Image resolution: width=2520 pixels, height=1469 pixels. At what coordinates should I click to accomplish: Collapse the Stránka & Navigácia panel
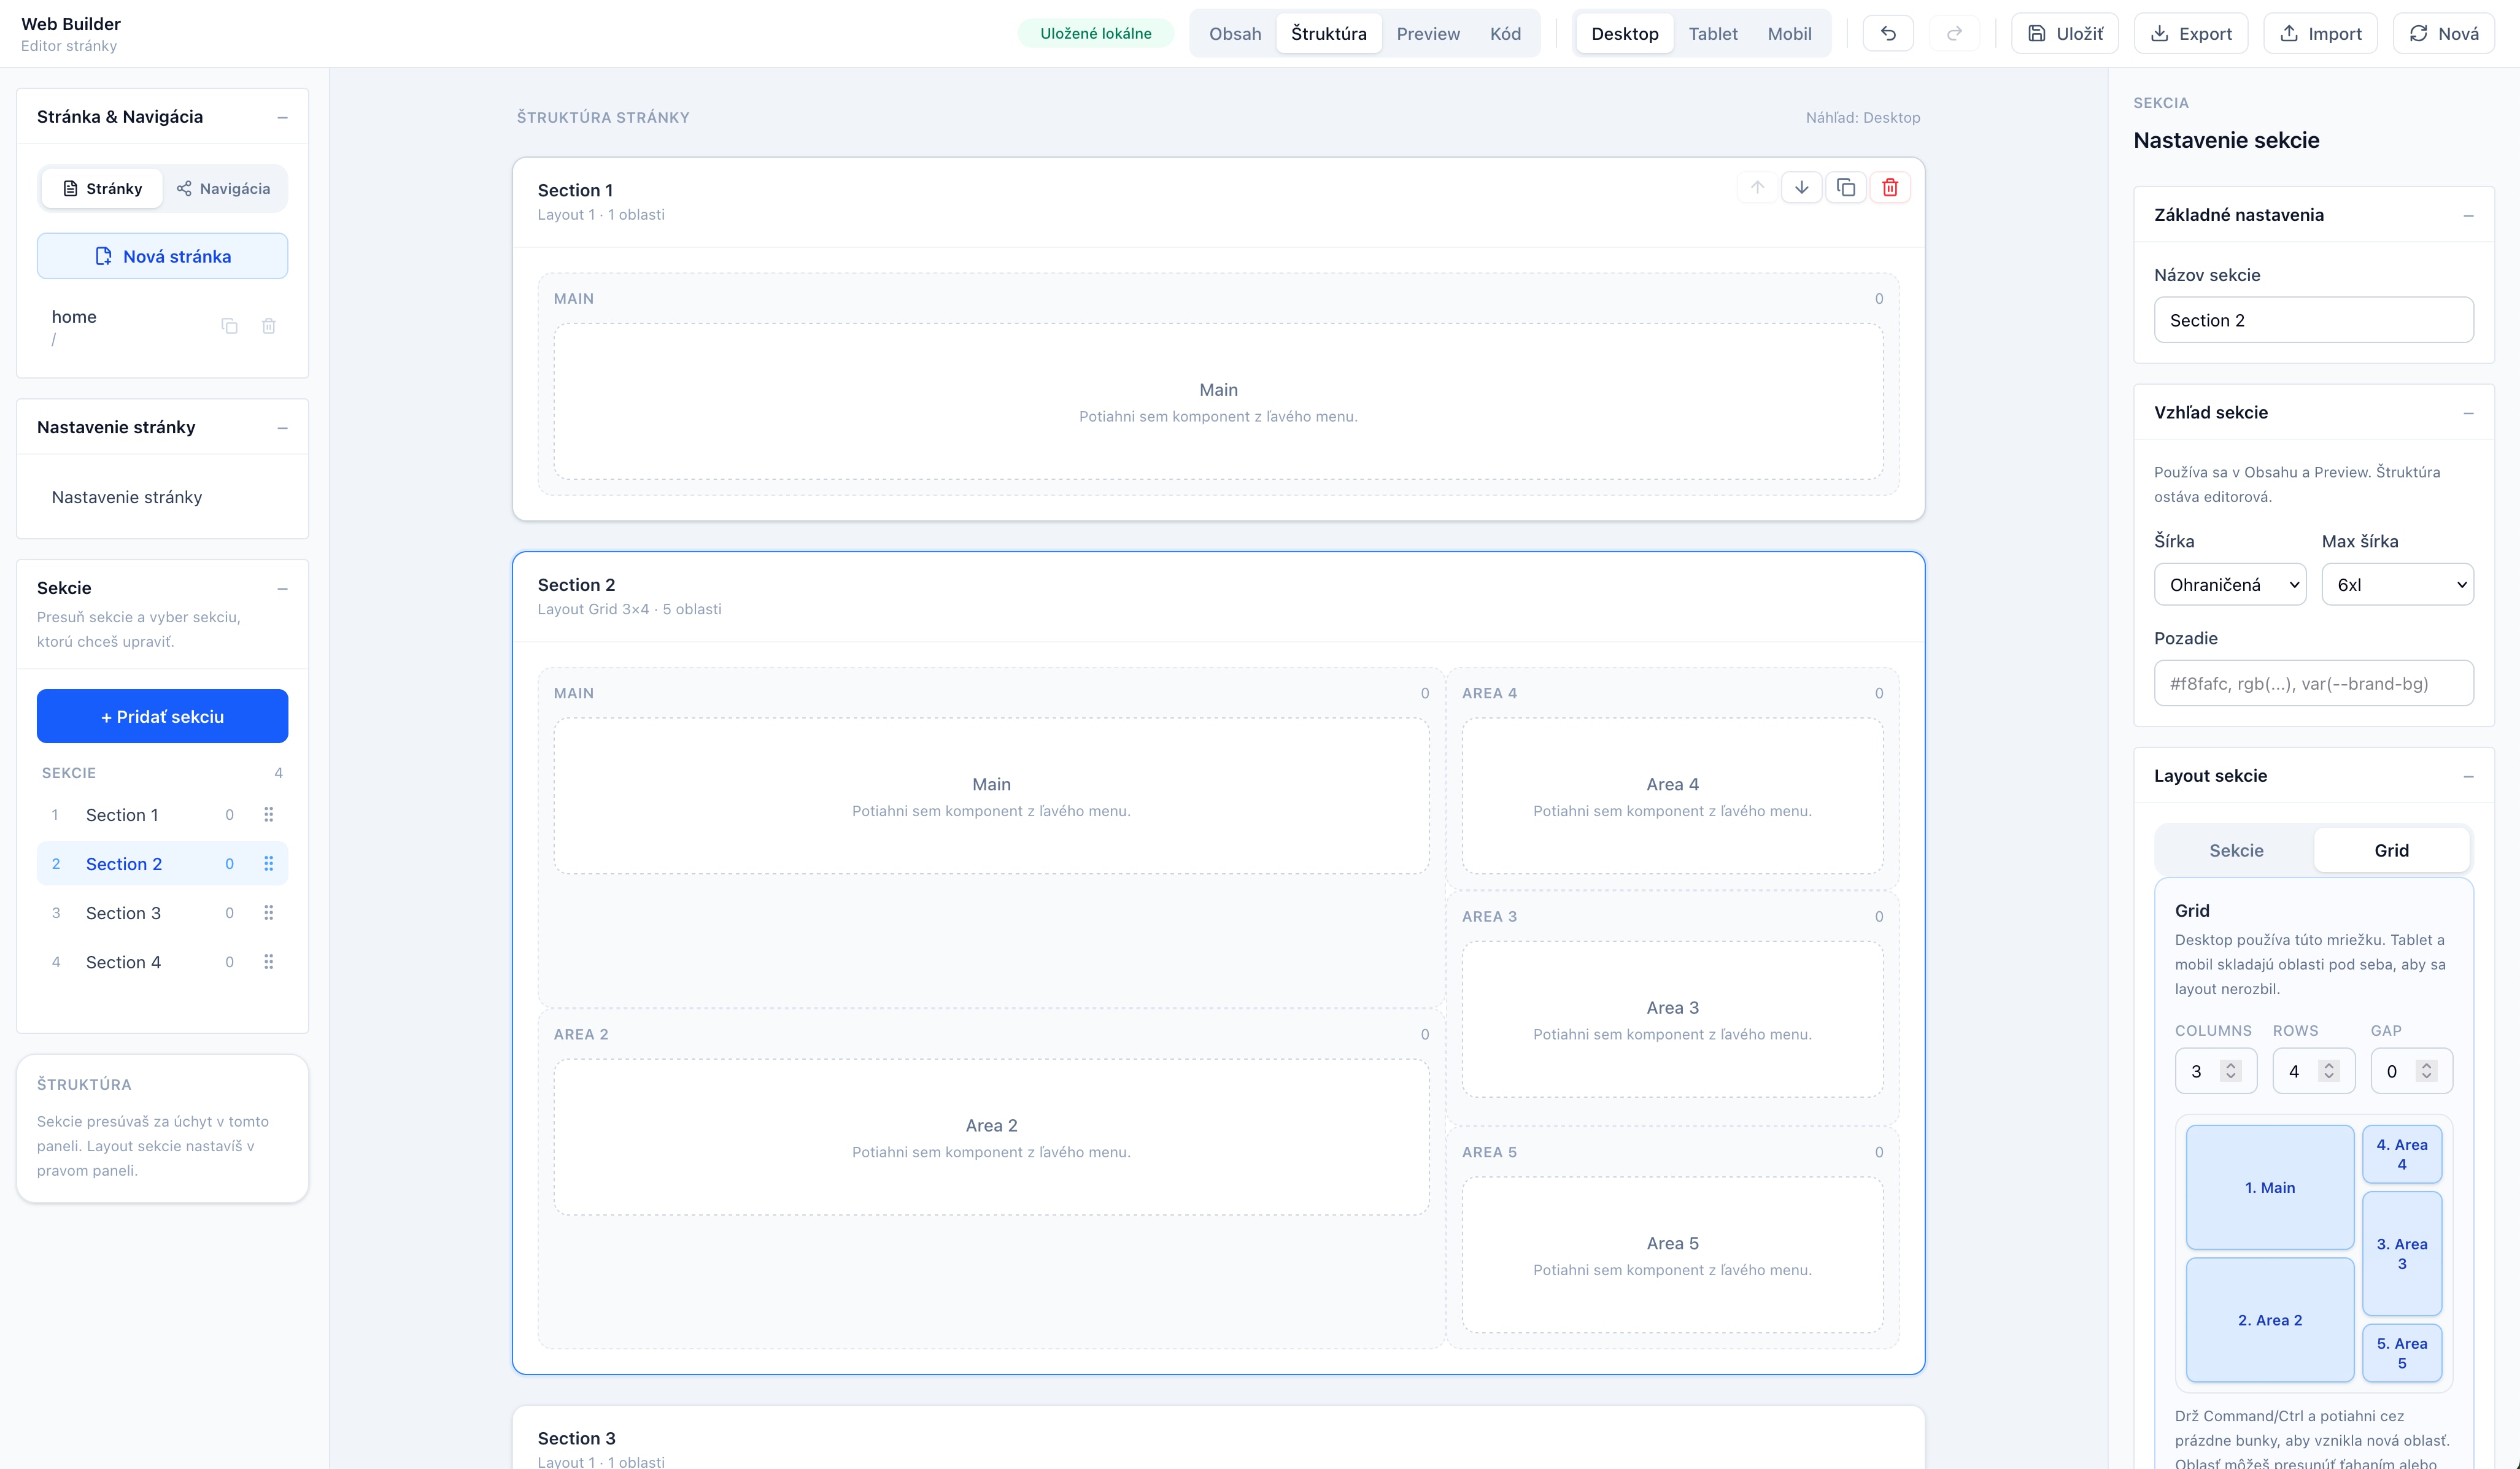click(x=282, y=117)
